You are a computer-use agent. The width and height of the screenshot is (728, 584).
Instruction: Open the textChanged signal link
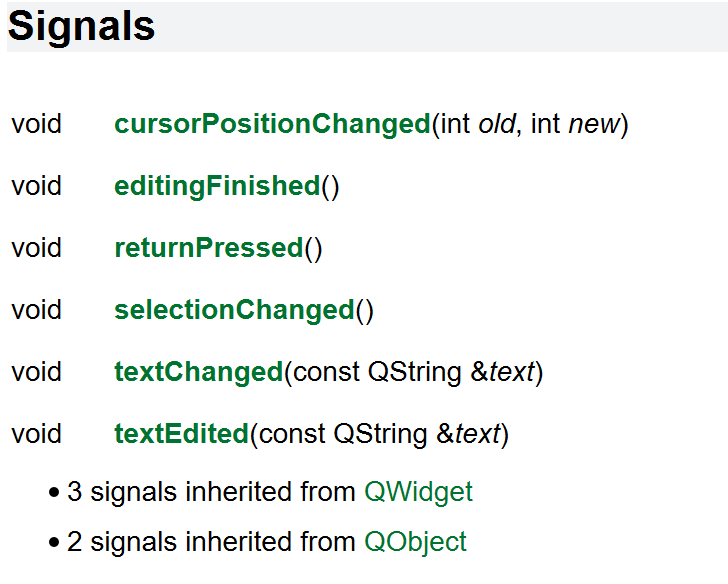199,372
